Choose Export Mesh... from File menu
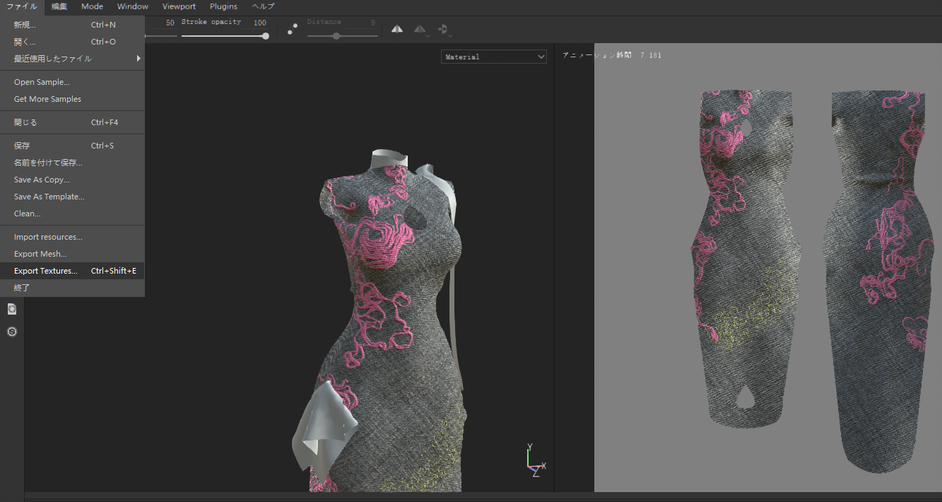 [x=40, y=254]
